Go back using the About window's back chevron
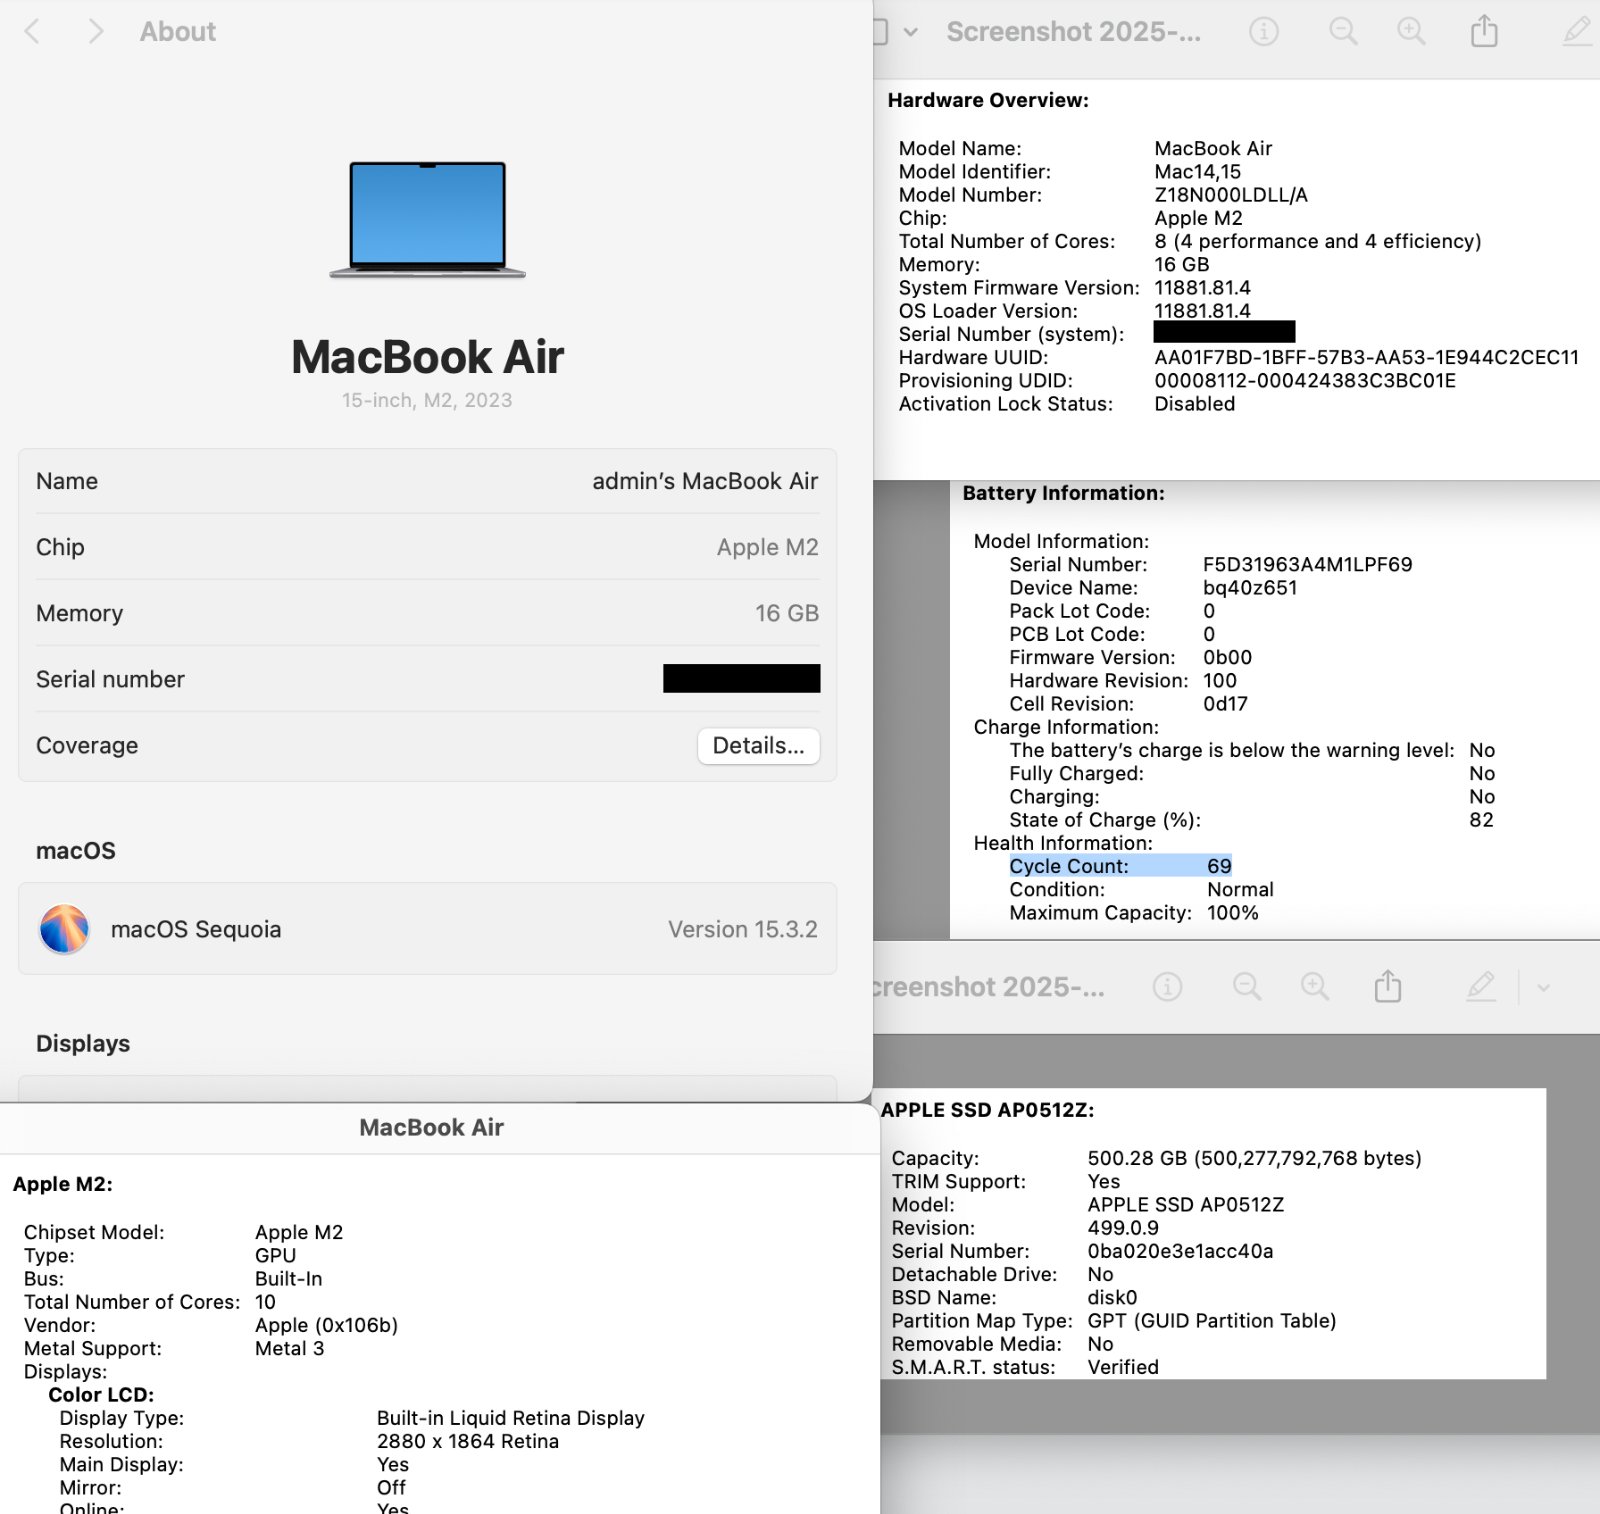 [33, 32]
